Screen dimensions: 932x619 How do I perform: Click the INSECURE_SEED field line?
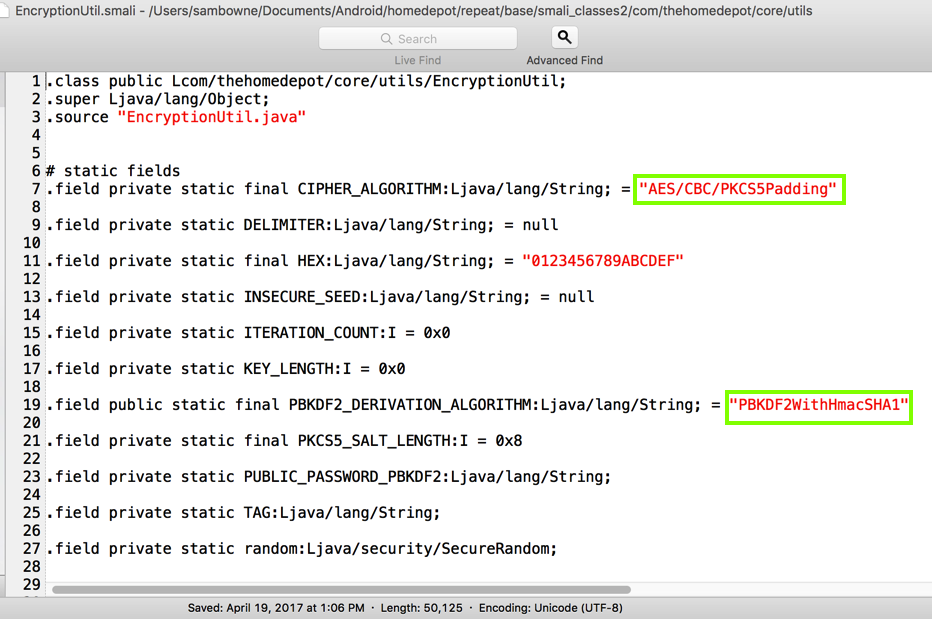320,297
